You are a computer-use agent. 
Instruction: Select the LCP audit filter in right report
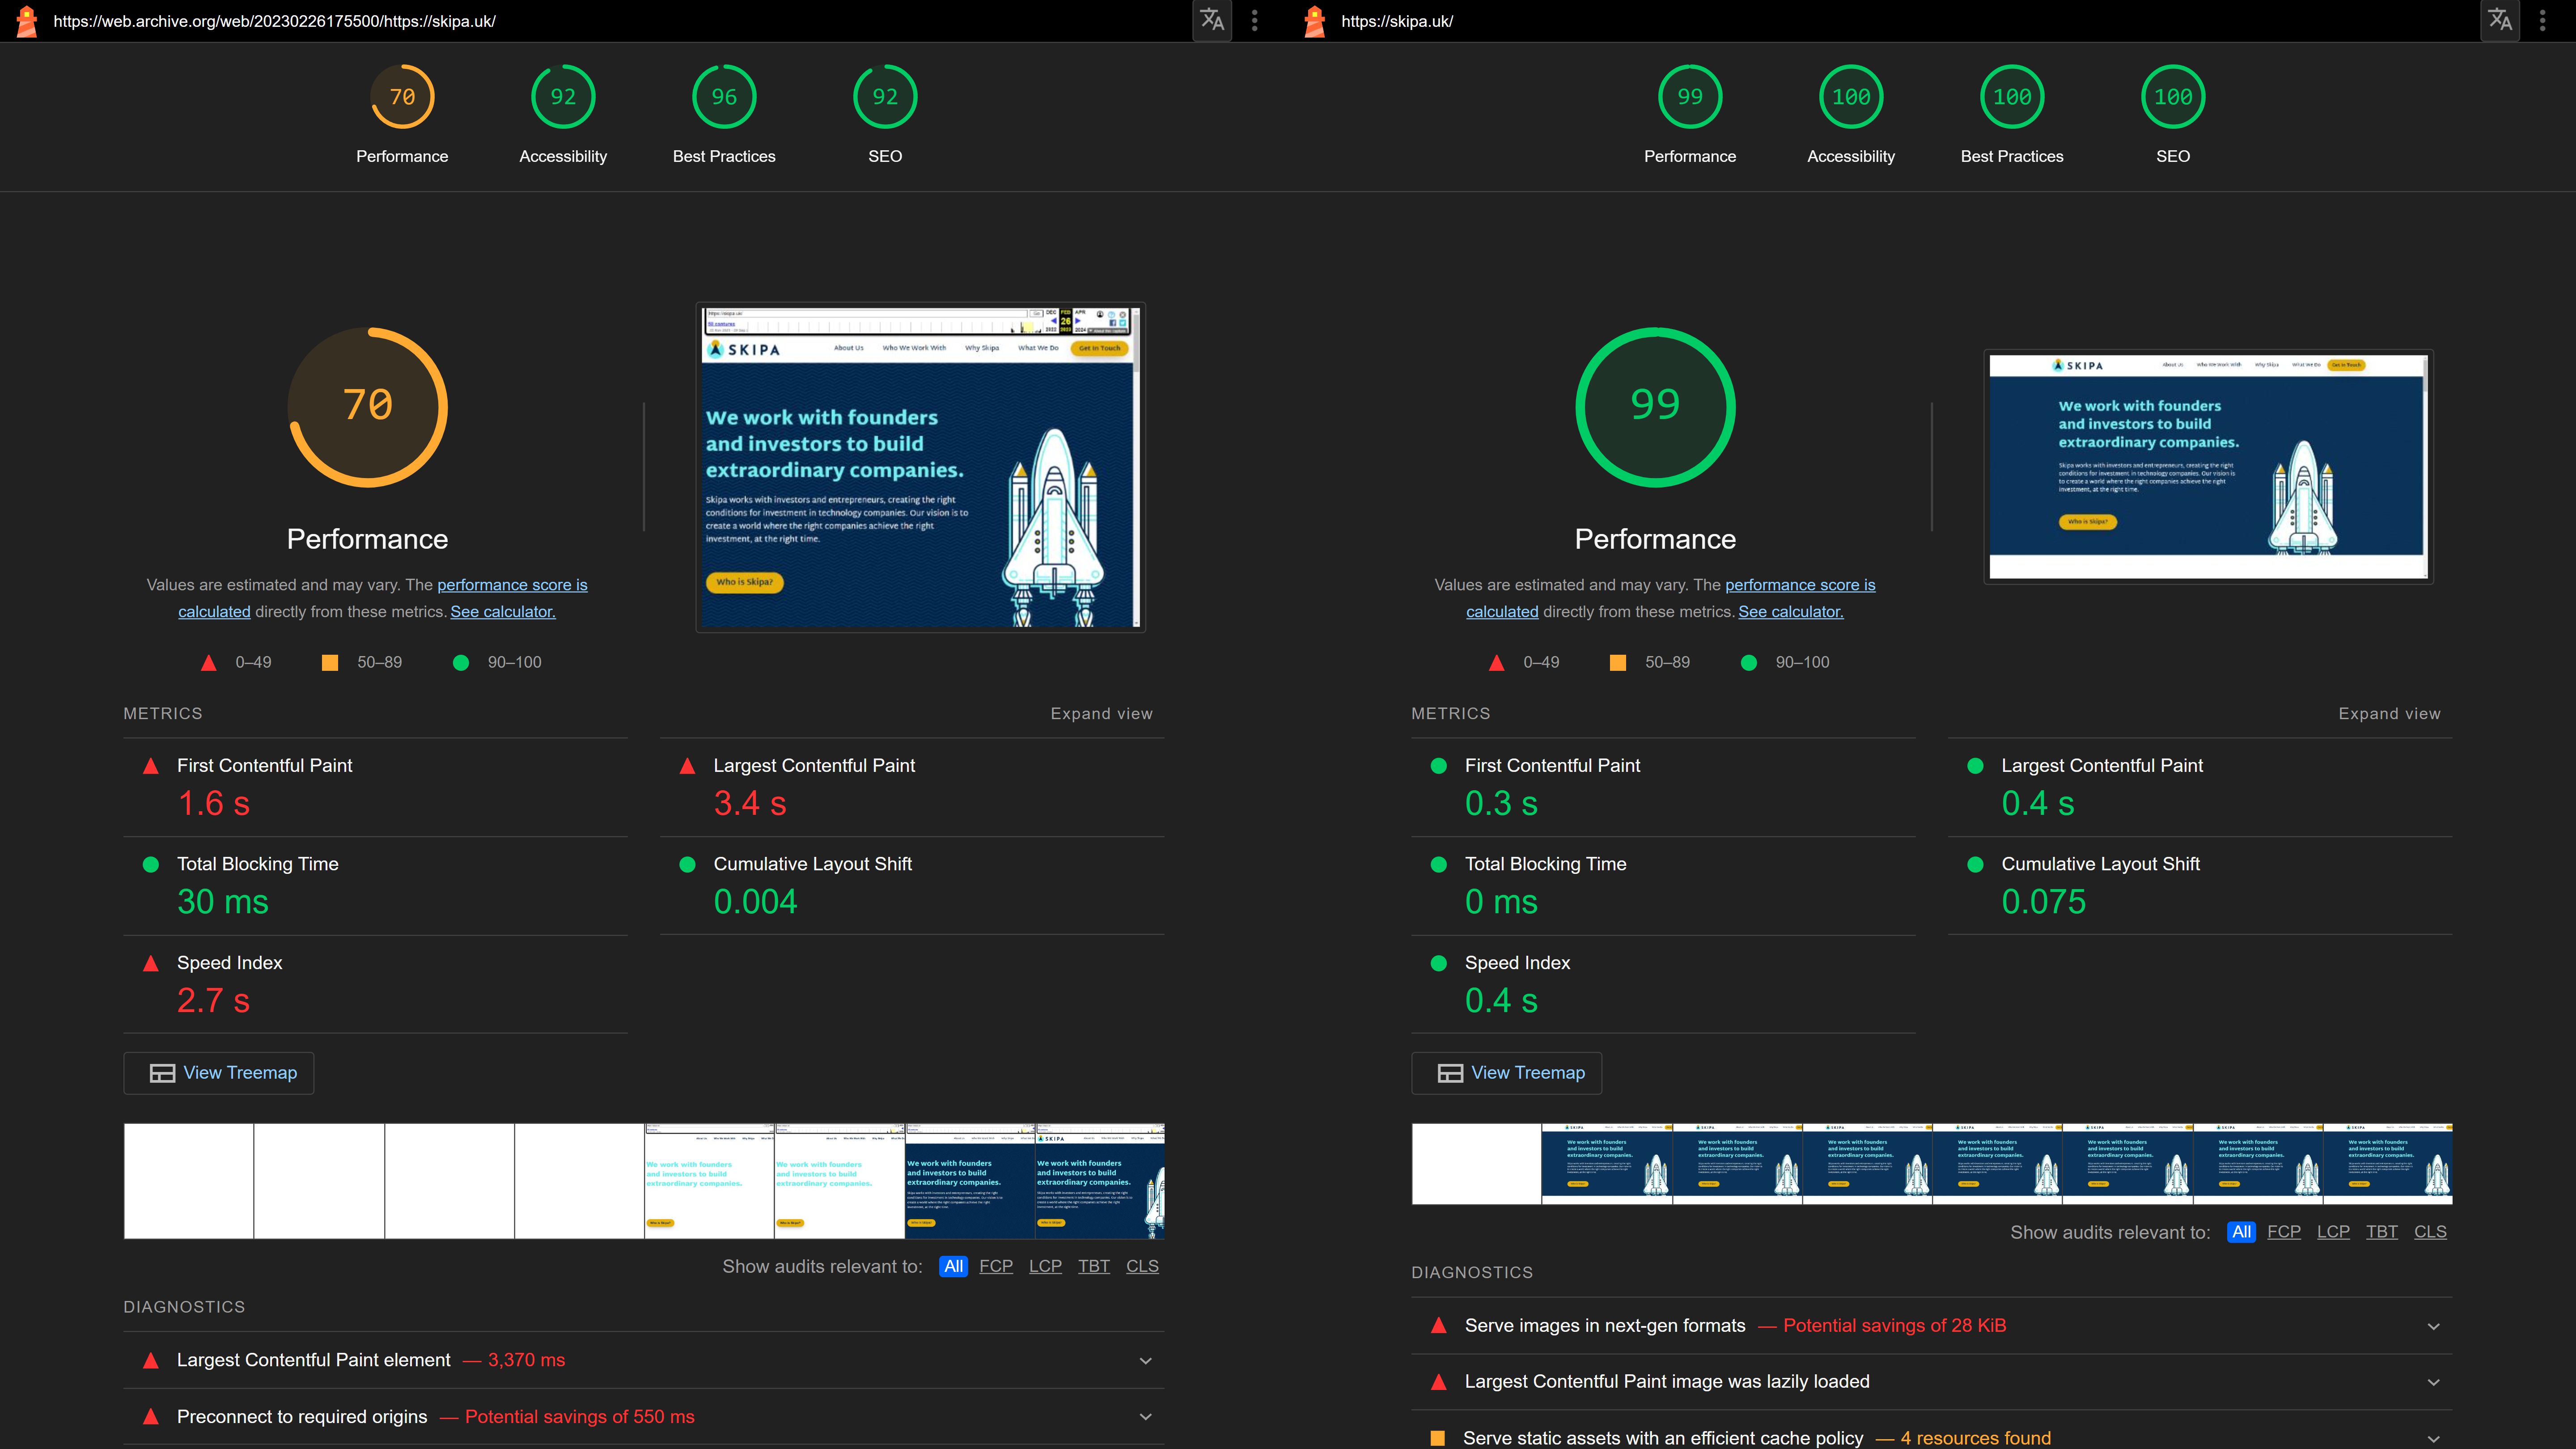click(x=2333, y=1232)
